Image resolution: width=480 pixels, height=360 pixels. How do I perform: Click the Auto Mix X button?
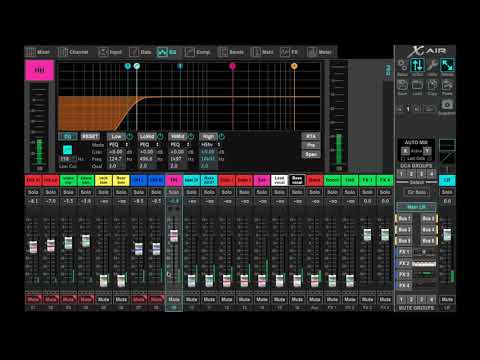pyautogui.click(x=405, y=151)
